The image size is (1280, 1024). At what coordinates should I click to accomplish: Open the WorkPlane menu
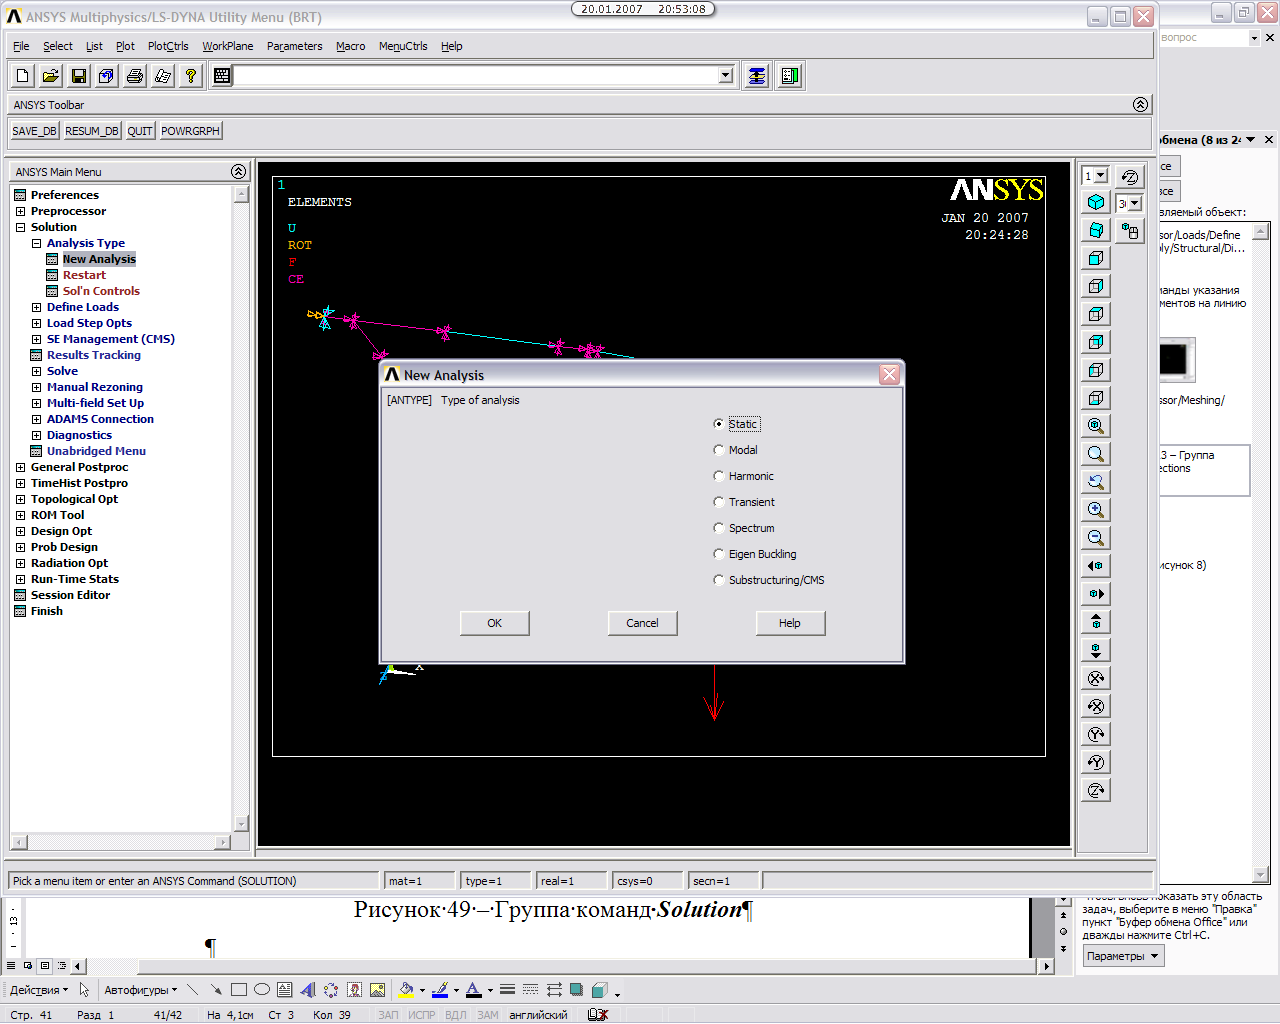point(228,46)
